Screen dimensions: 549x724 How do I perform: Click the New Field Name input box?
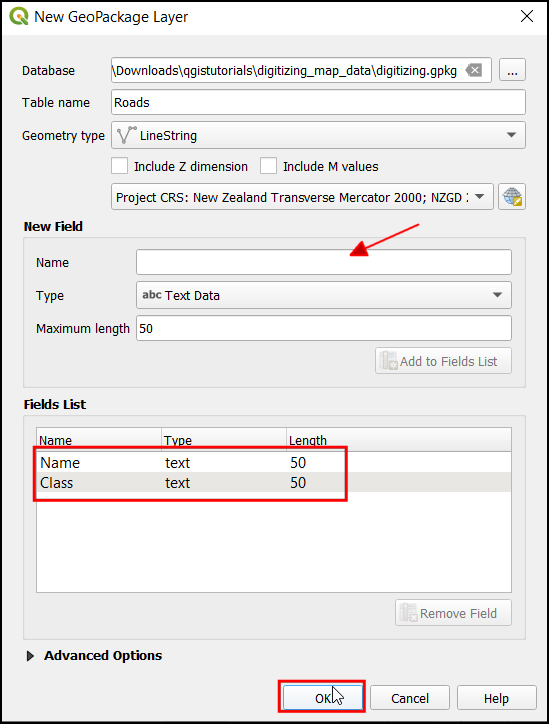tap(324, 262)
